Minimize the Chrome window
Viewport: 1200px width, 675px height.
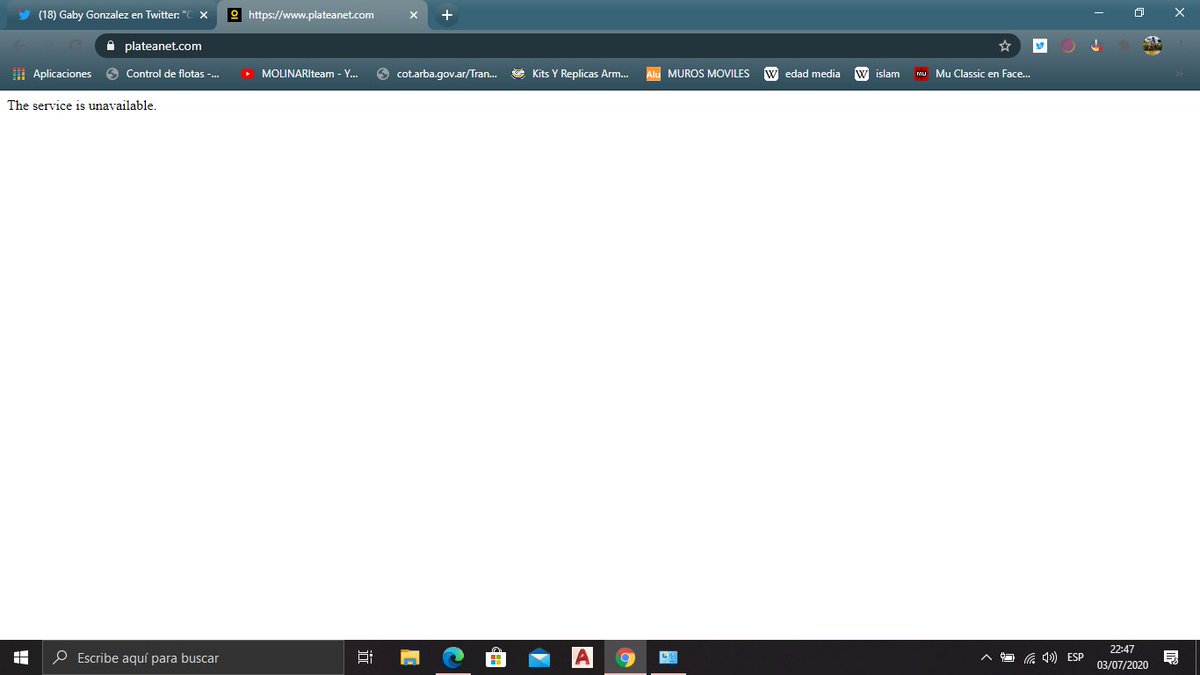tap(1099, 12)
